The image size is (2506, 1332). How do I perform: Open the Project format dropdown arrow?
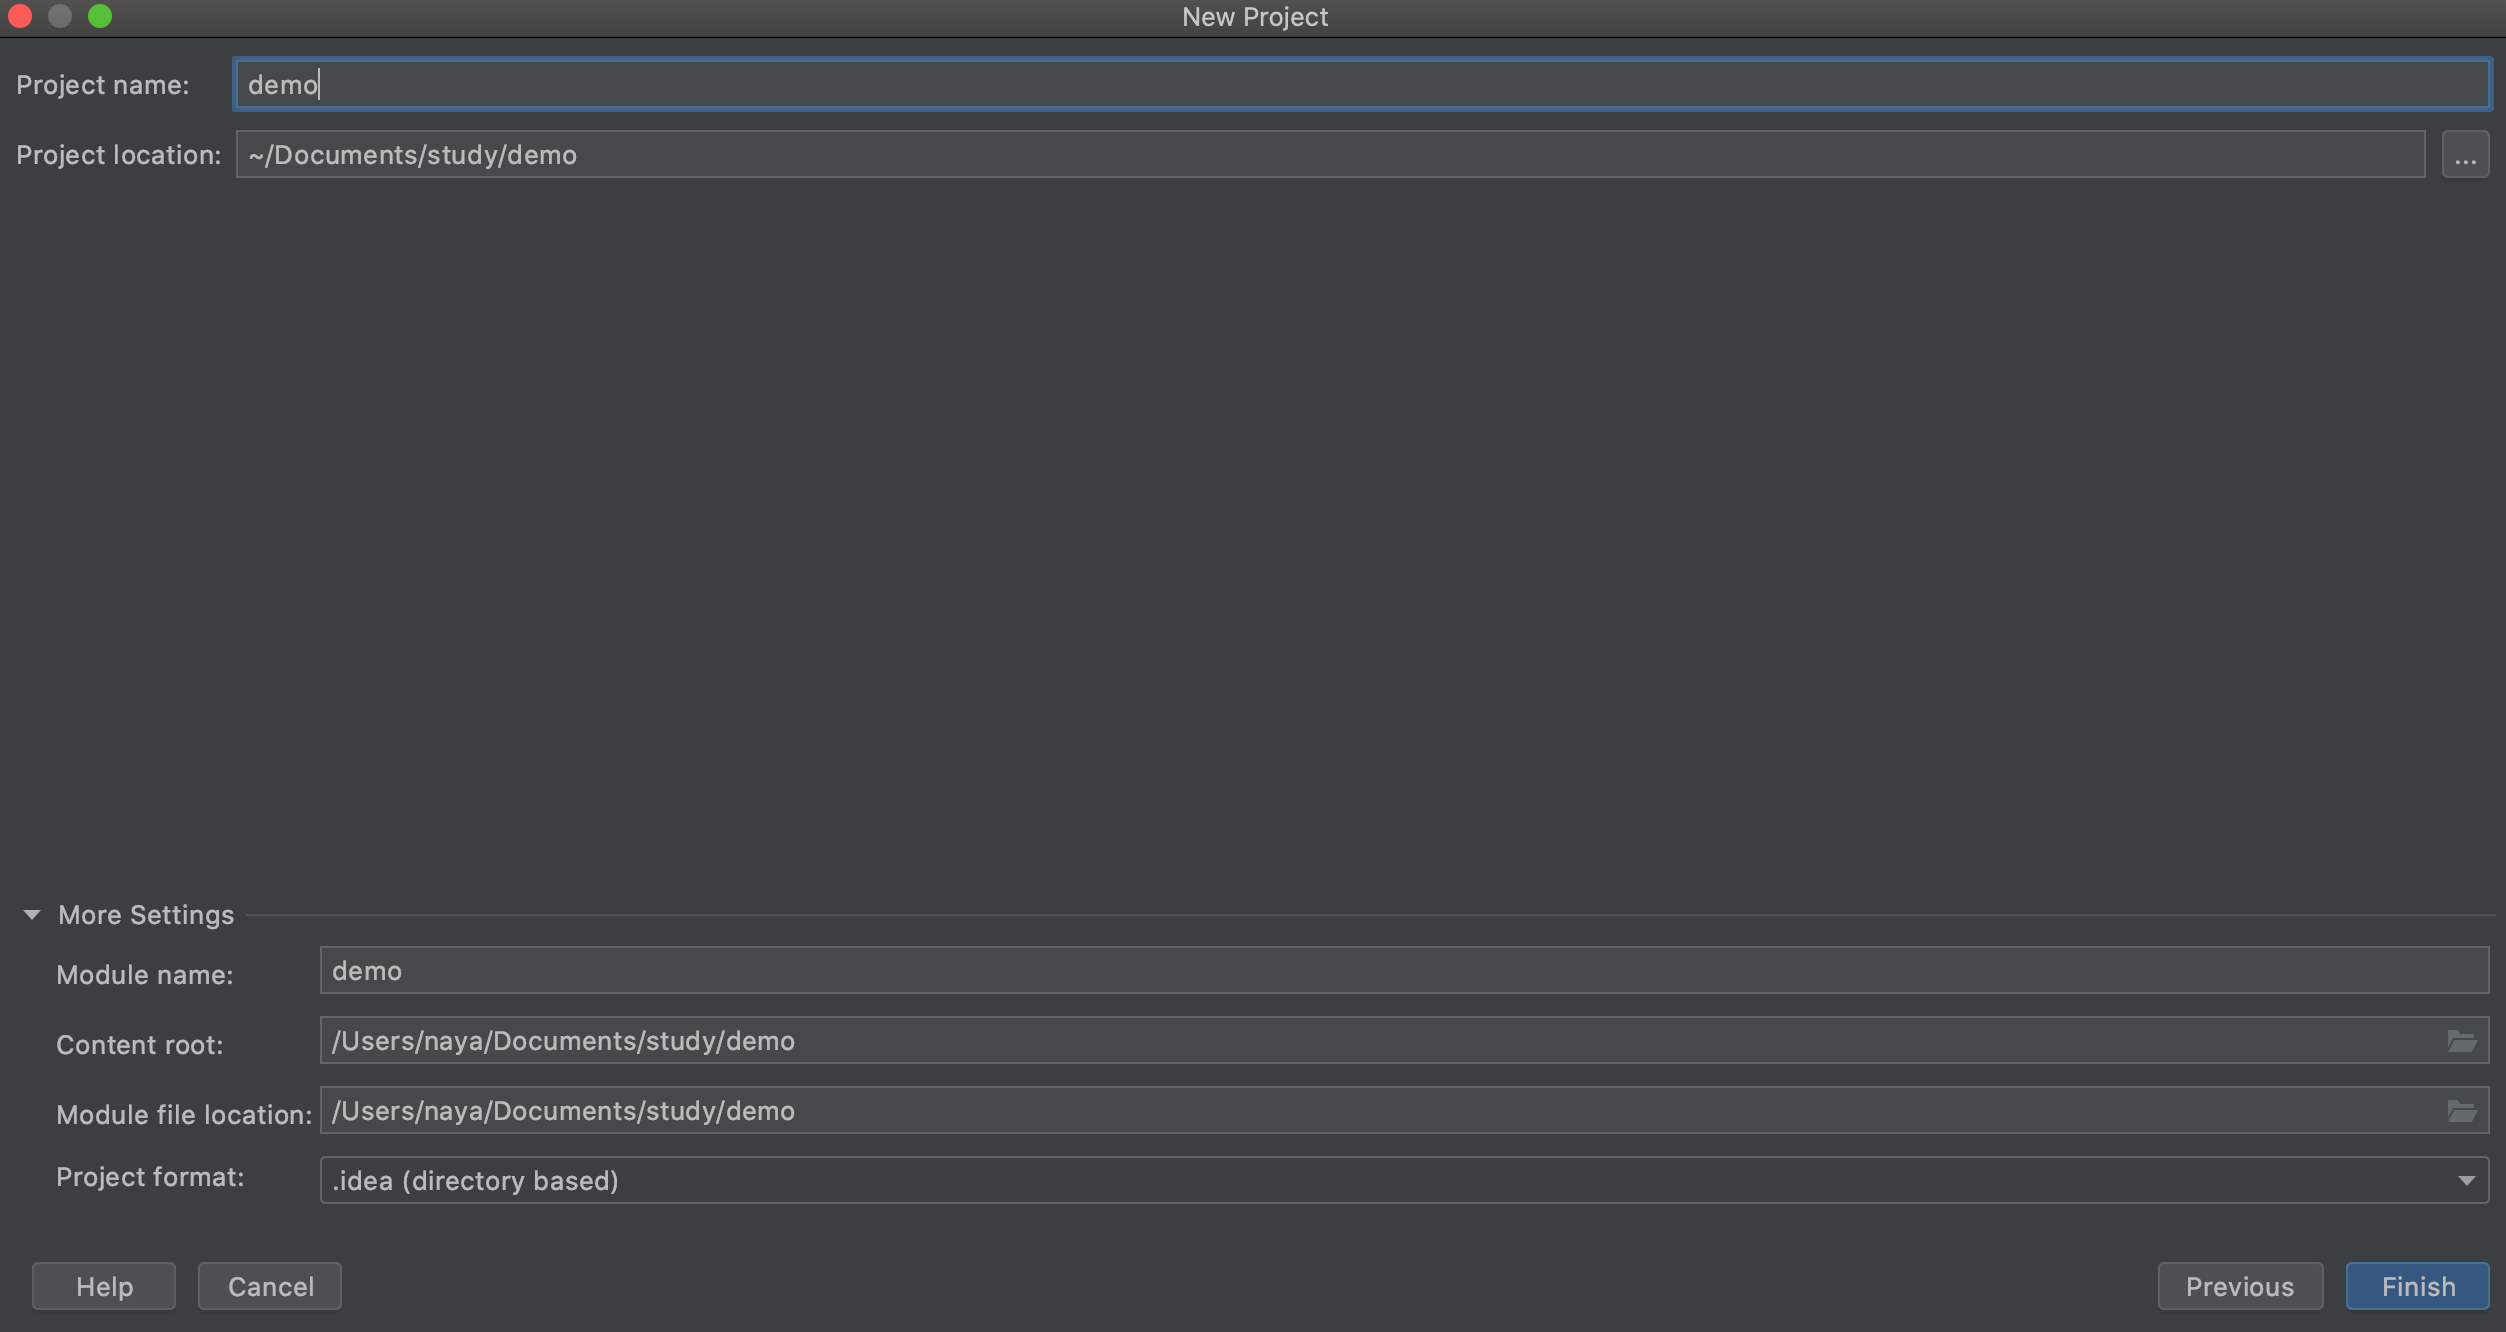(x=2466, y=1181)
